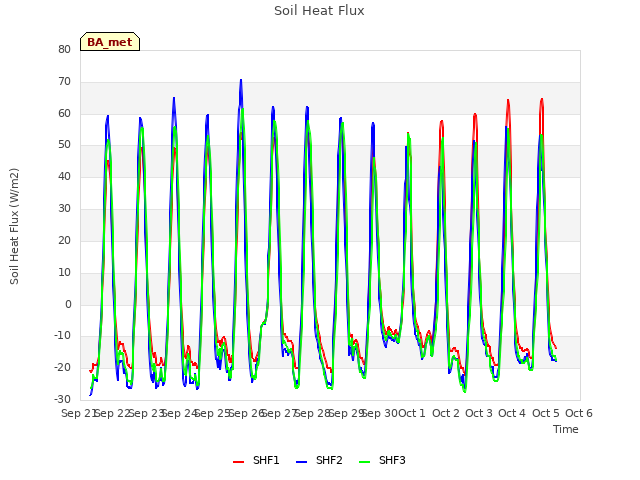Click the 0 y-axis tick label
Image resolution: width=640 pixels, height=480 pixels.
68,304
